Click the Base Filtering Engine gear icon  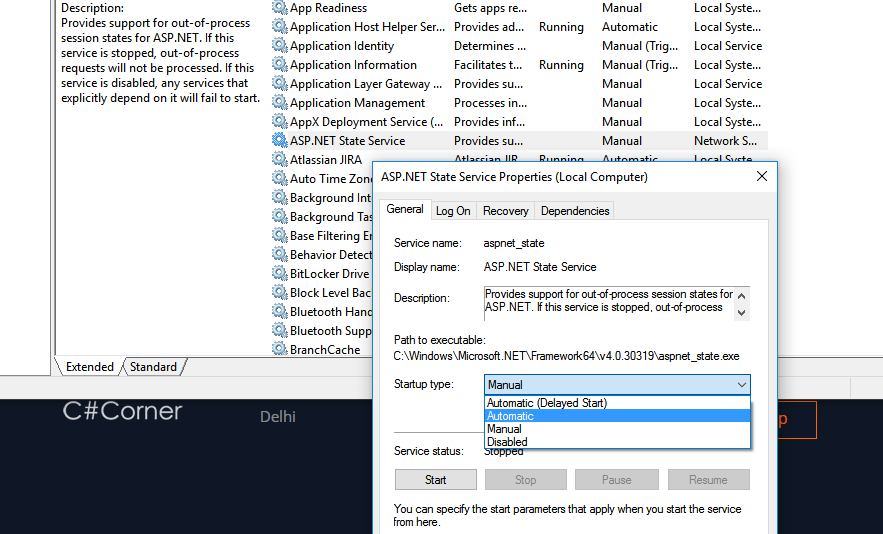pos(279,235)
